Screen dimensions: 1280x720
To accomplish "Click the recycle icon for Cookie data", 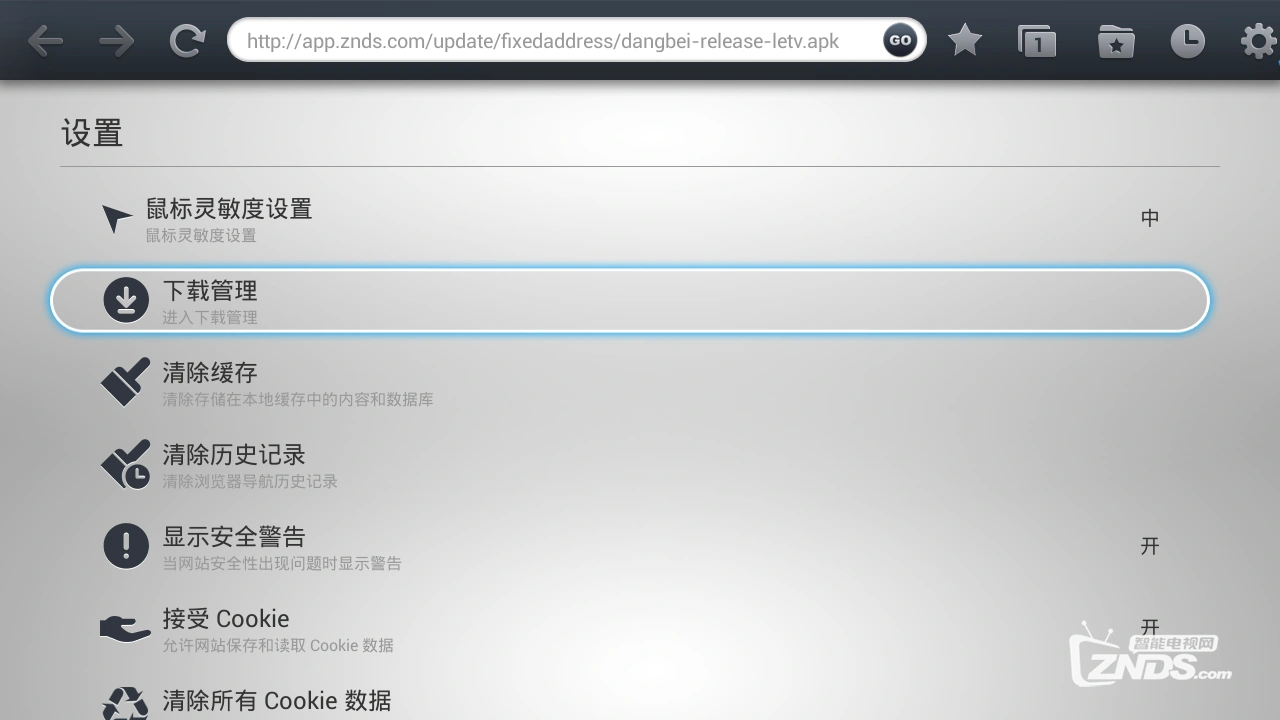I will (125, 704).
